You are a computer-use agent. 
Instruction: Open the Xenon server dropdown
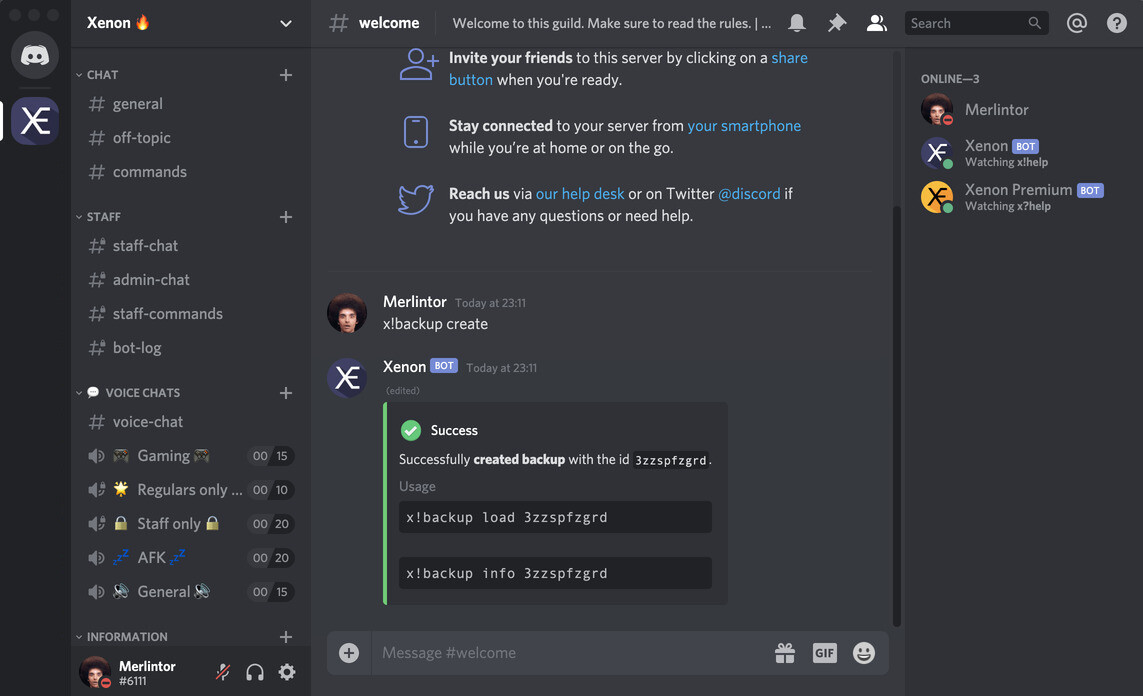point(286,23)
